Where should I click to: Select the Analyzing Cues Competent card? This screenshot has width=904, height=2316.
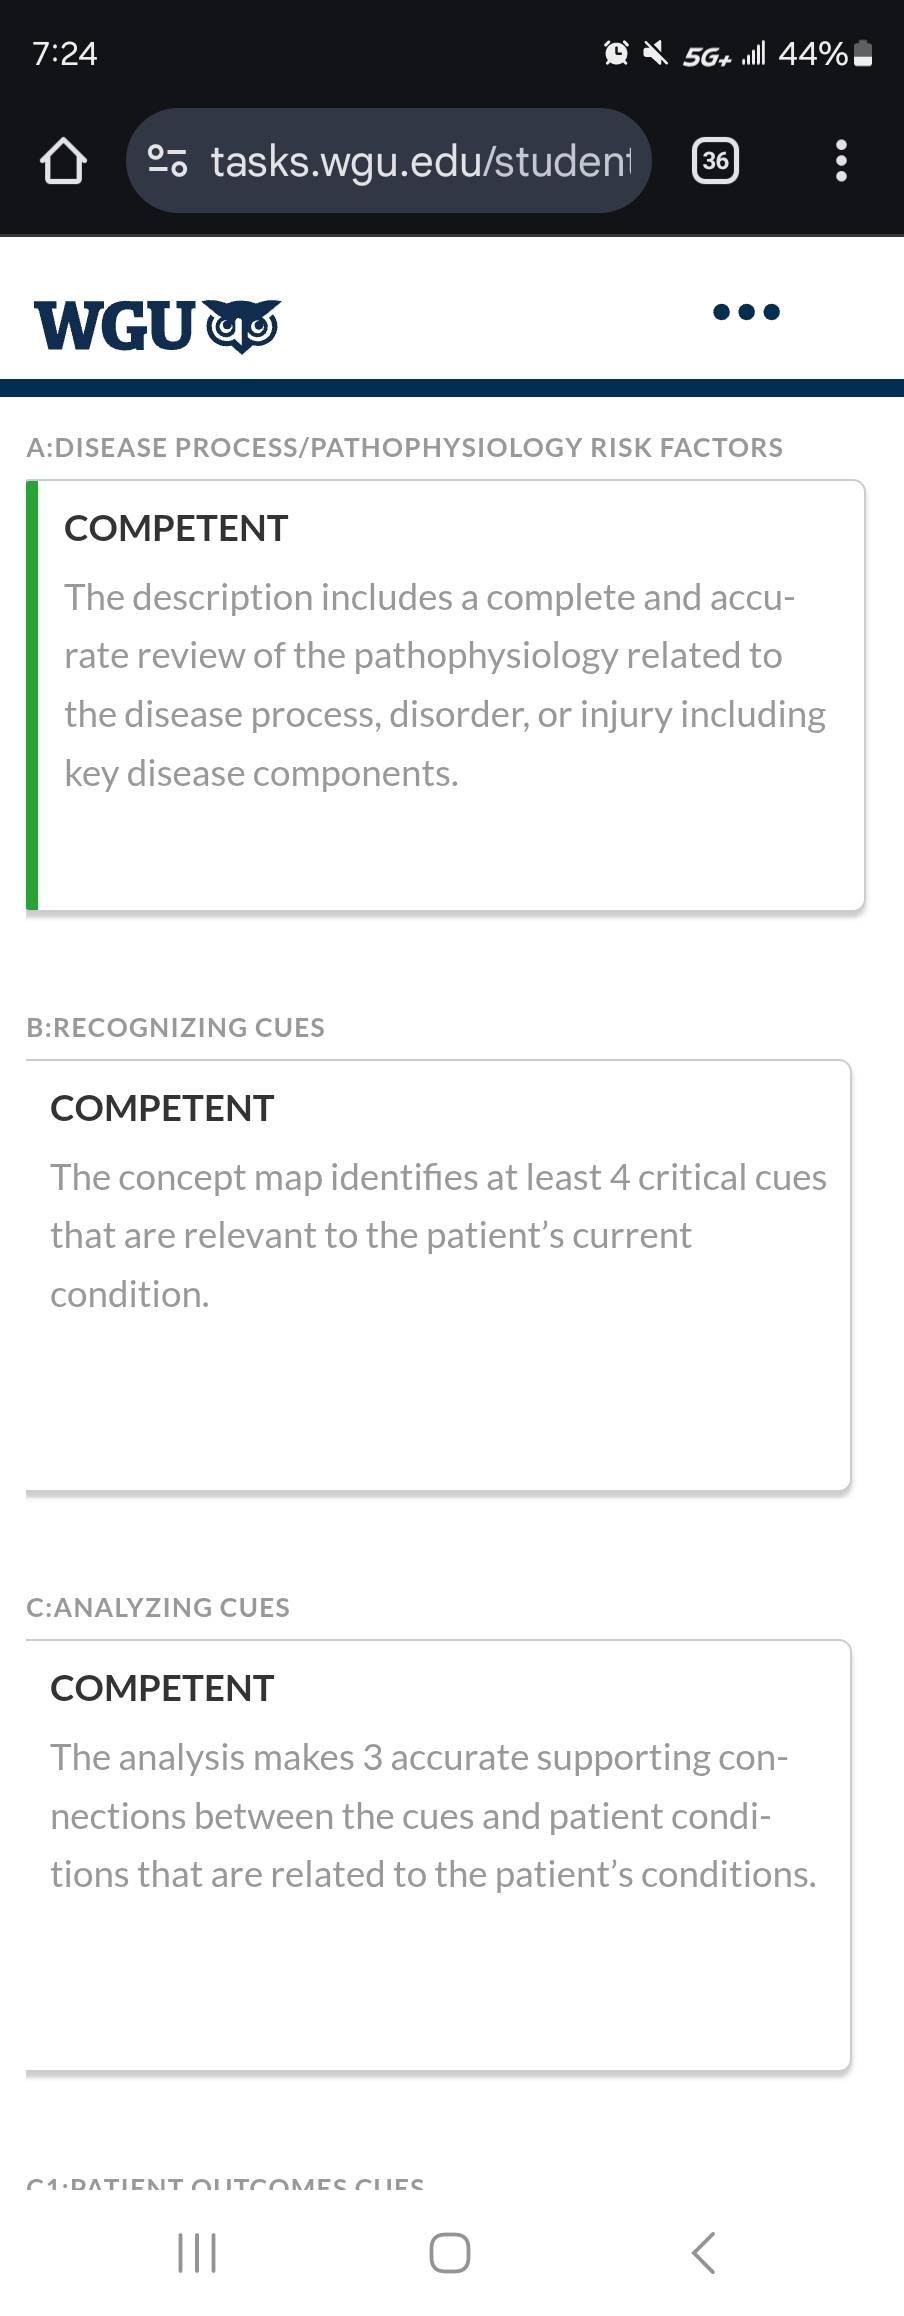click(438, 1856)
